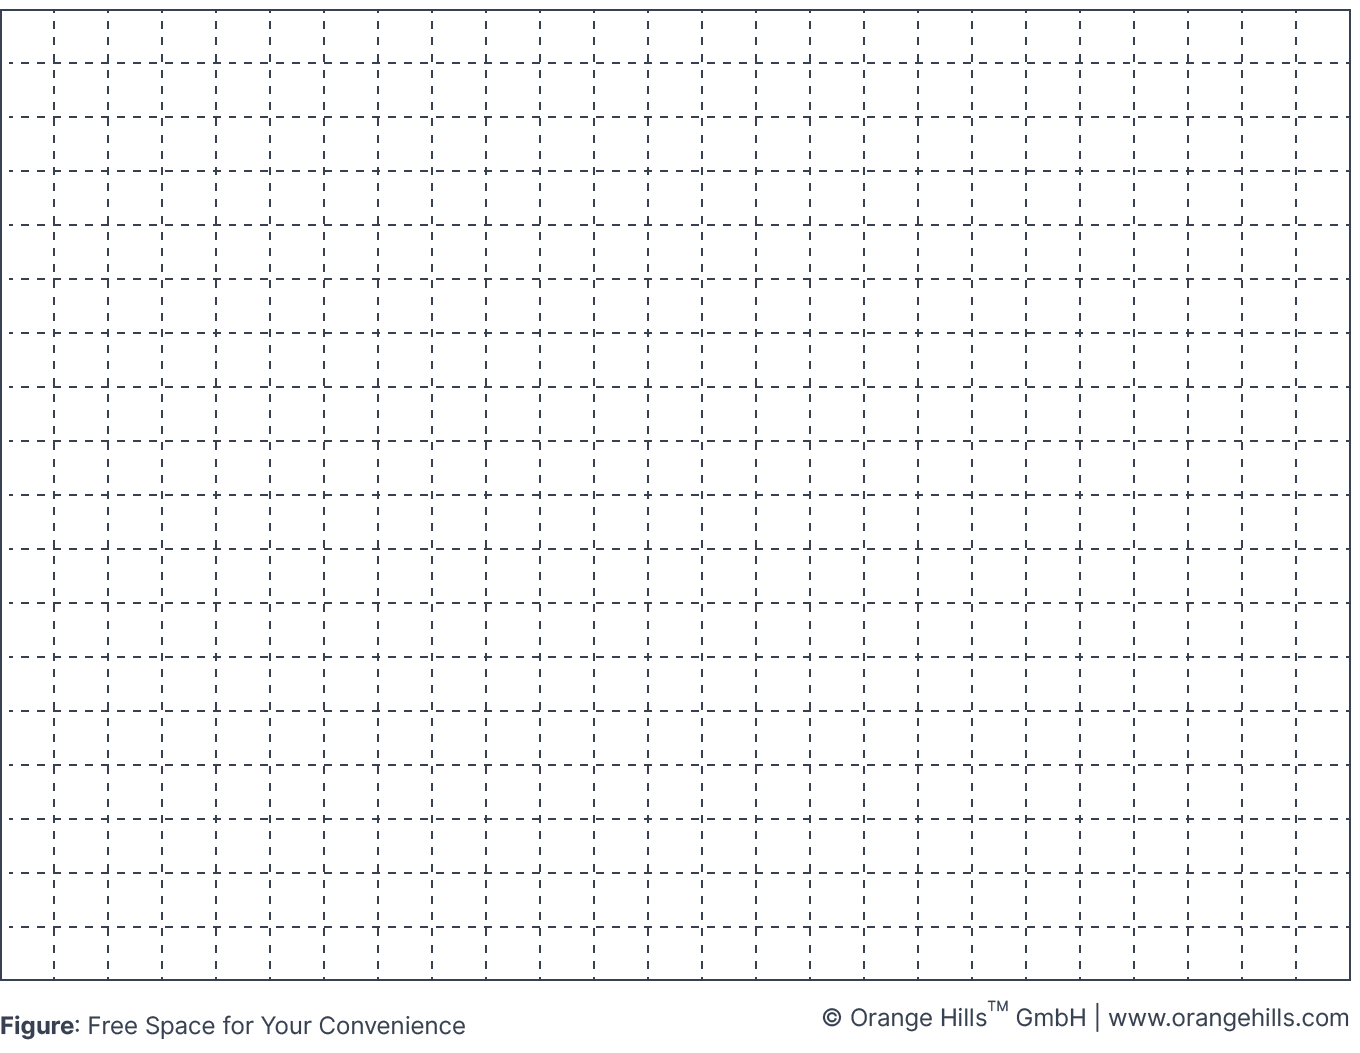Open the www.orangehills.com website link
The image size is (1360, 1053).
coord(1228,1019)
